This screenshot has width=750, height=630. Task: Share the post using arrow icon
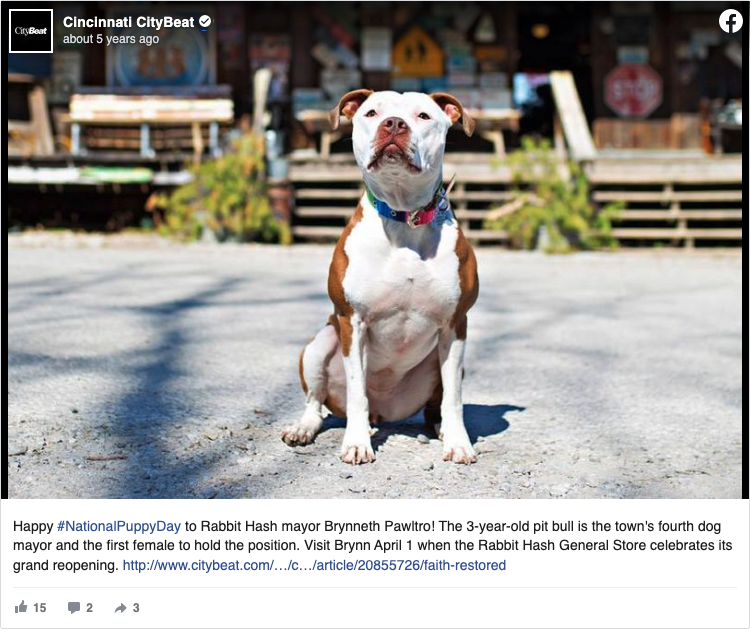click(121, 608)
